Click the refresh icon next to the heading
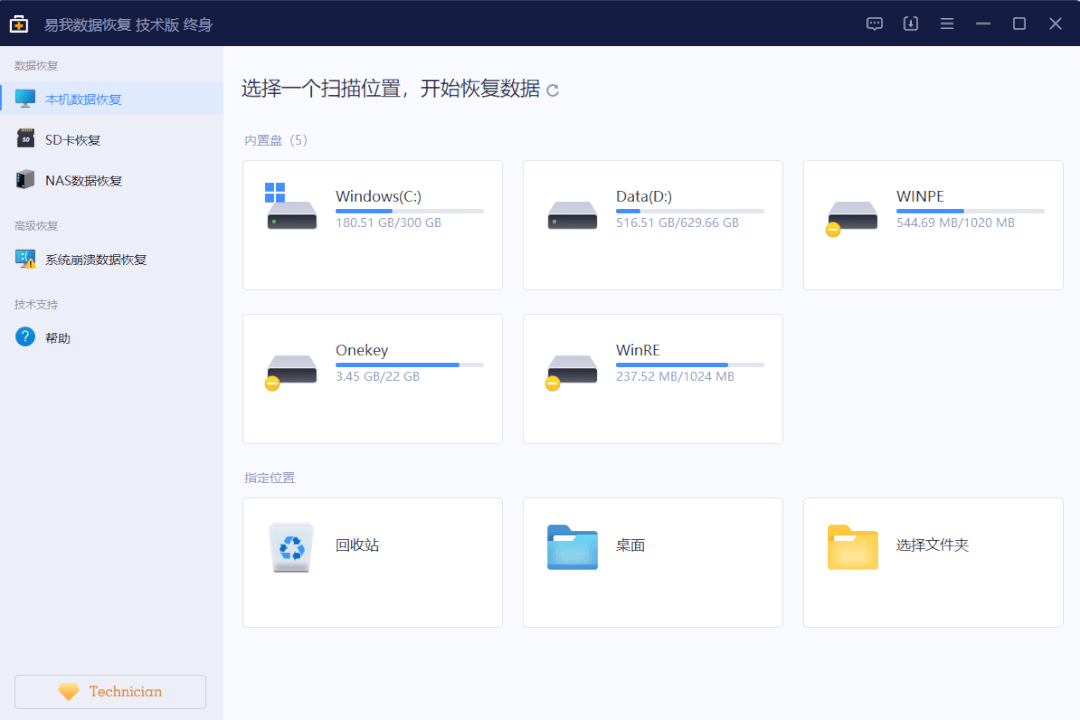 [x=551, y=90]
